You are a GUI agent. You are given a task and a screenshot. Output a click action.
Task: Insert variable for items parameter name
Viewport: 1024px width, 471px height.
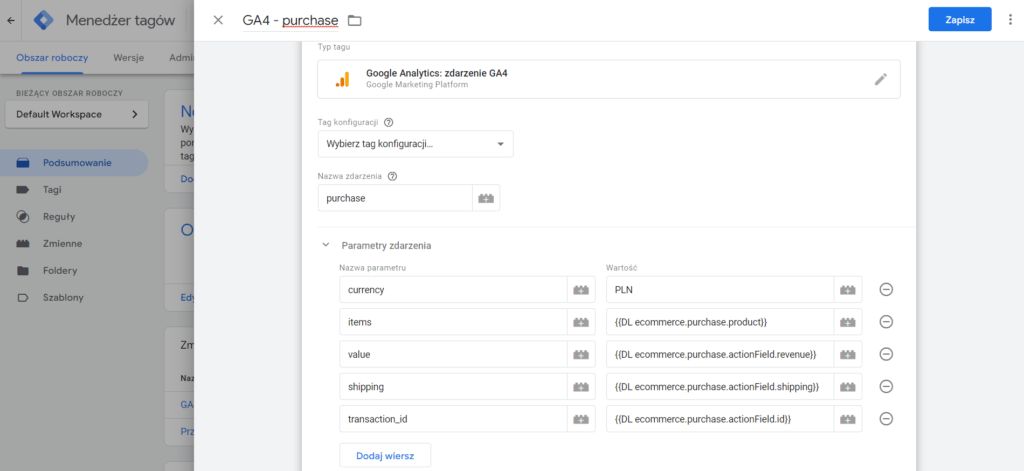point(581,322)
